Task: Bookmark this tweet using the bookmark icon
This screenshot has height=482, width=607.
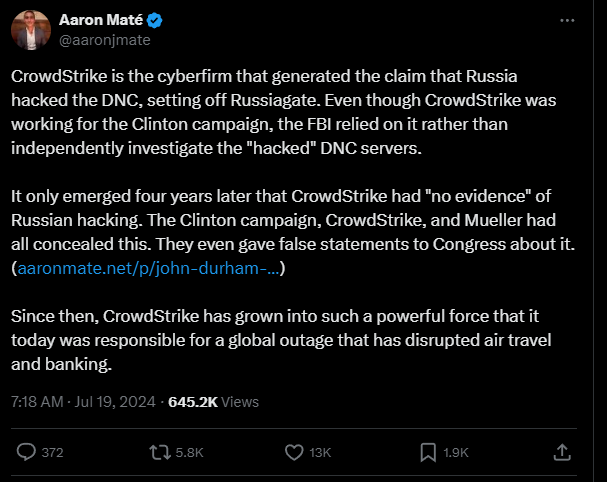Action: pos(427,452)
